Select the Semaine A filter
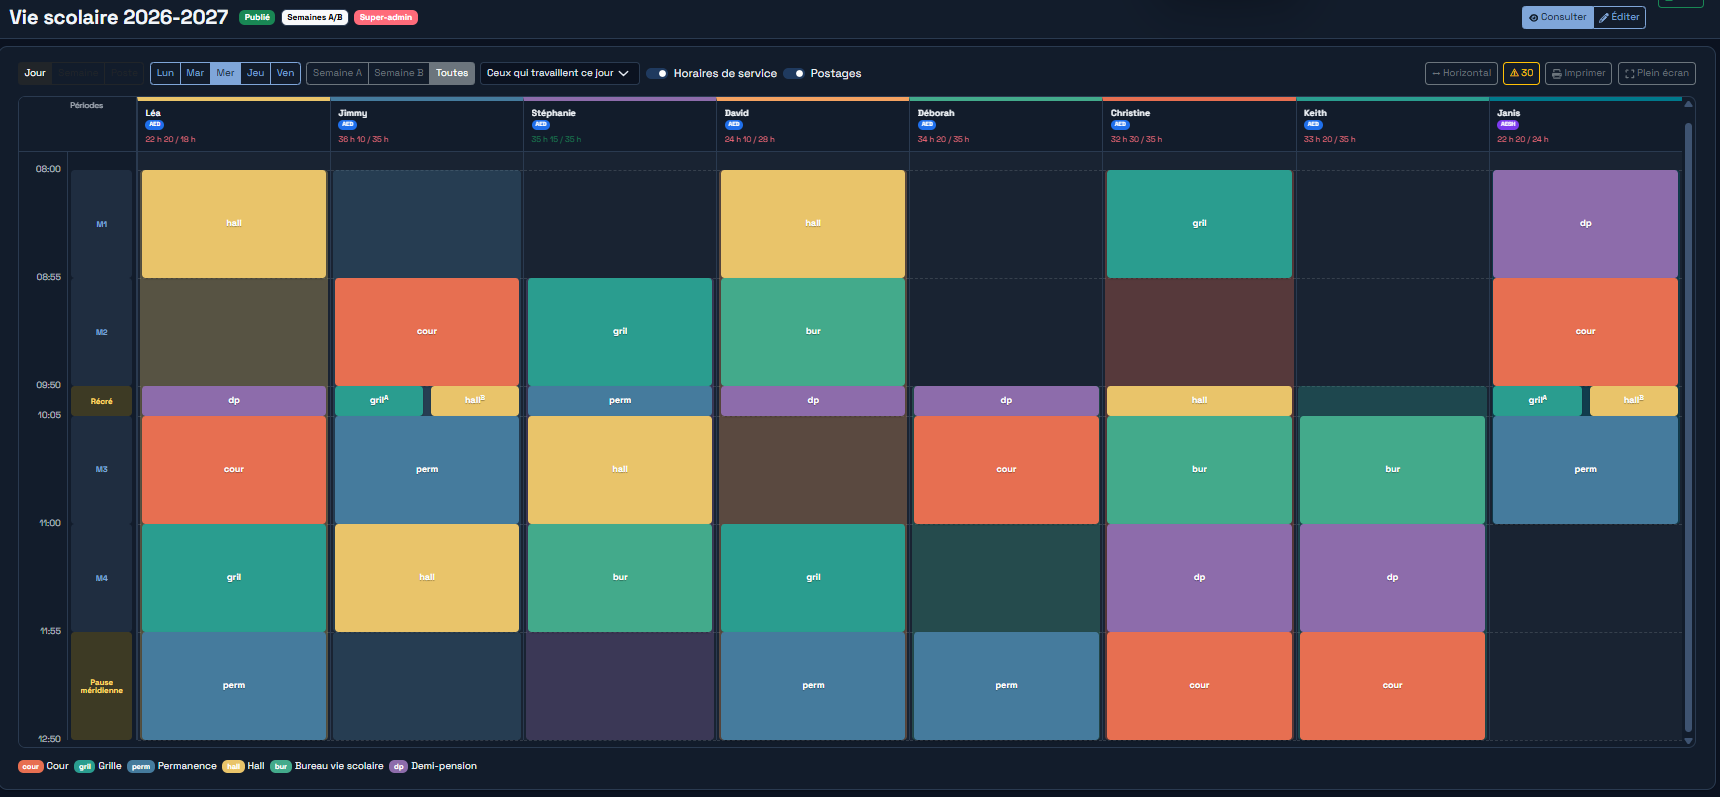Viewport: 1720px width, 797px height. coord(337,73)
